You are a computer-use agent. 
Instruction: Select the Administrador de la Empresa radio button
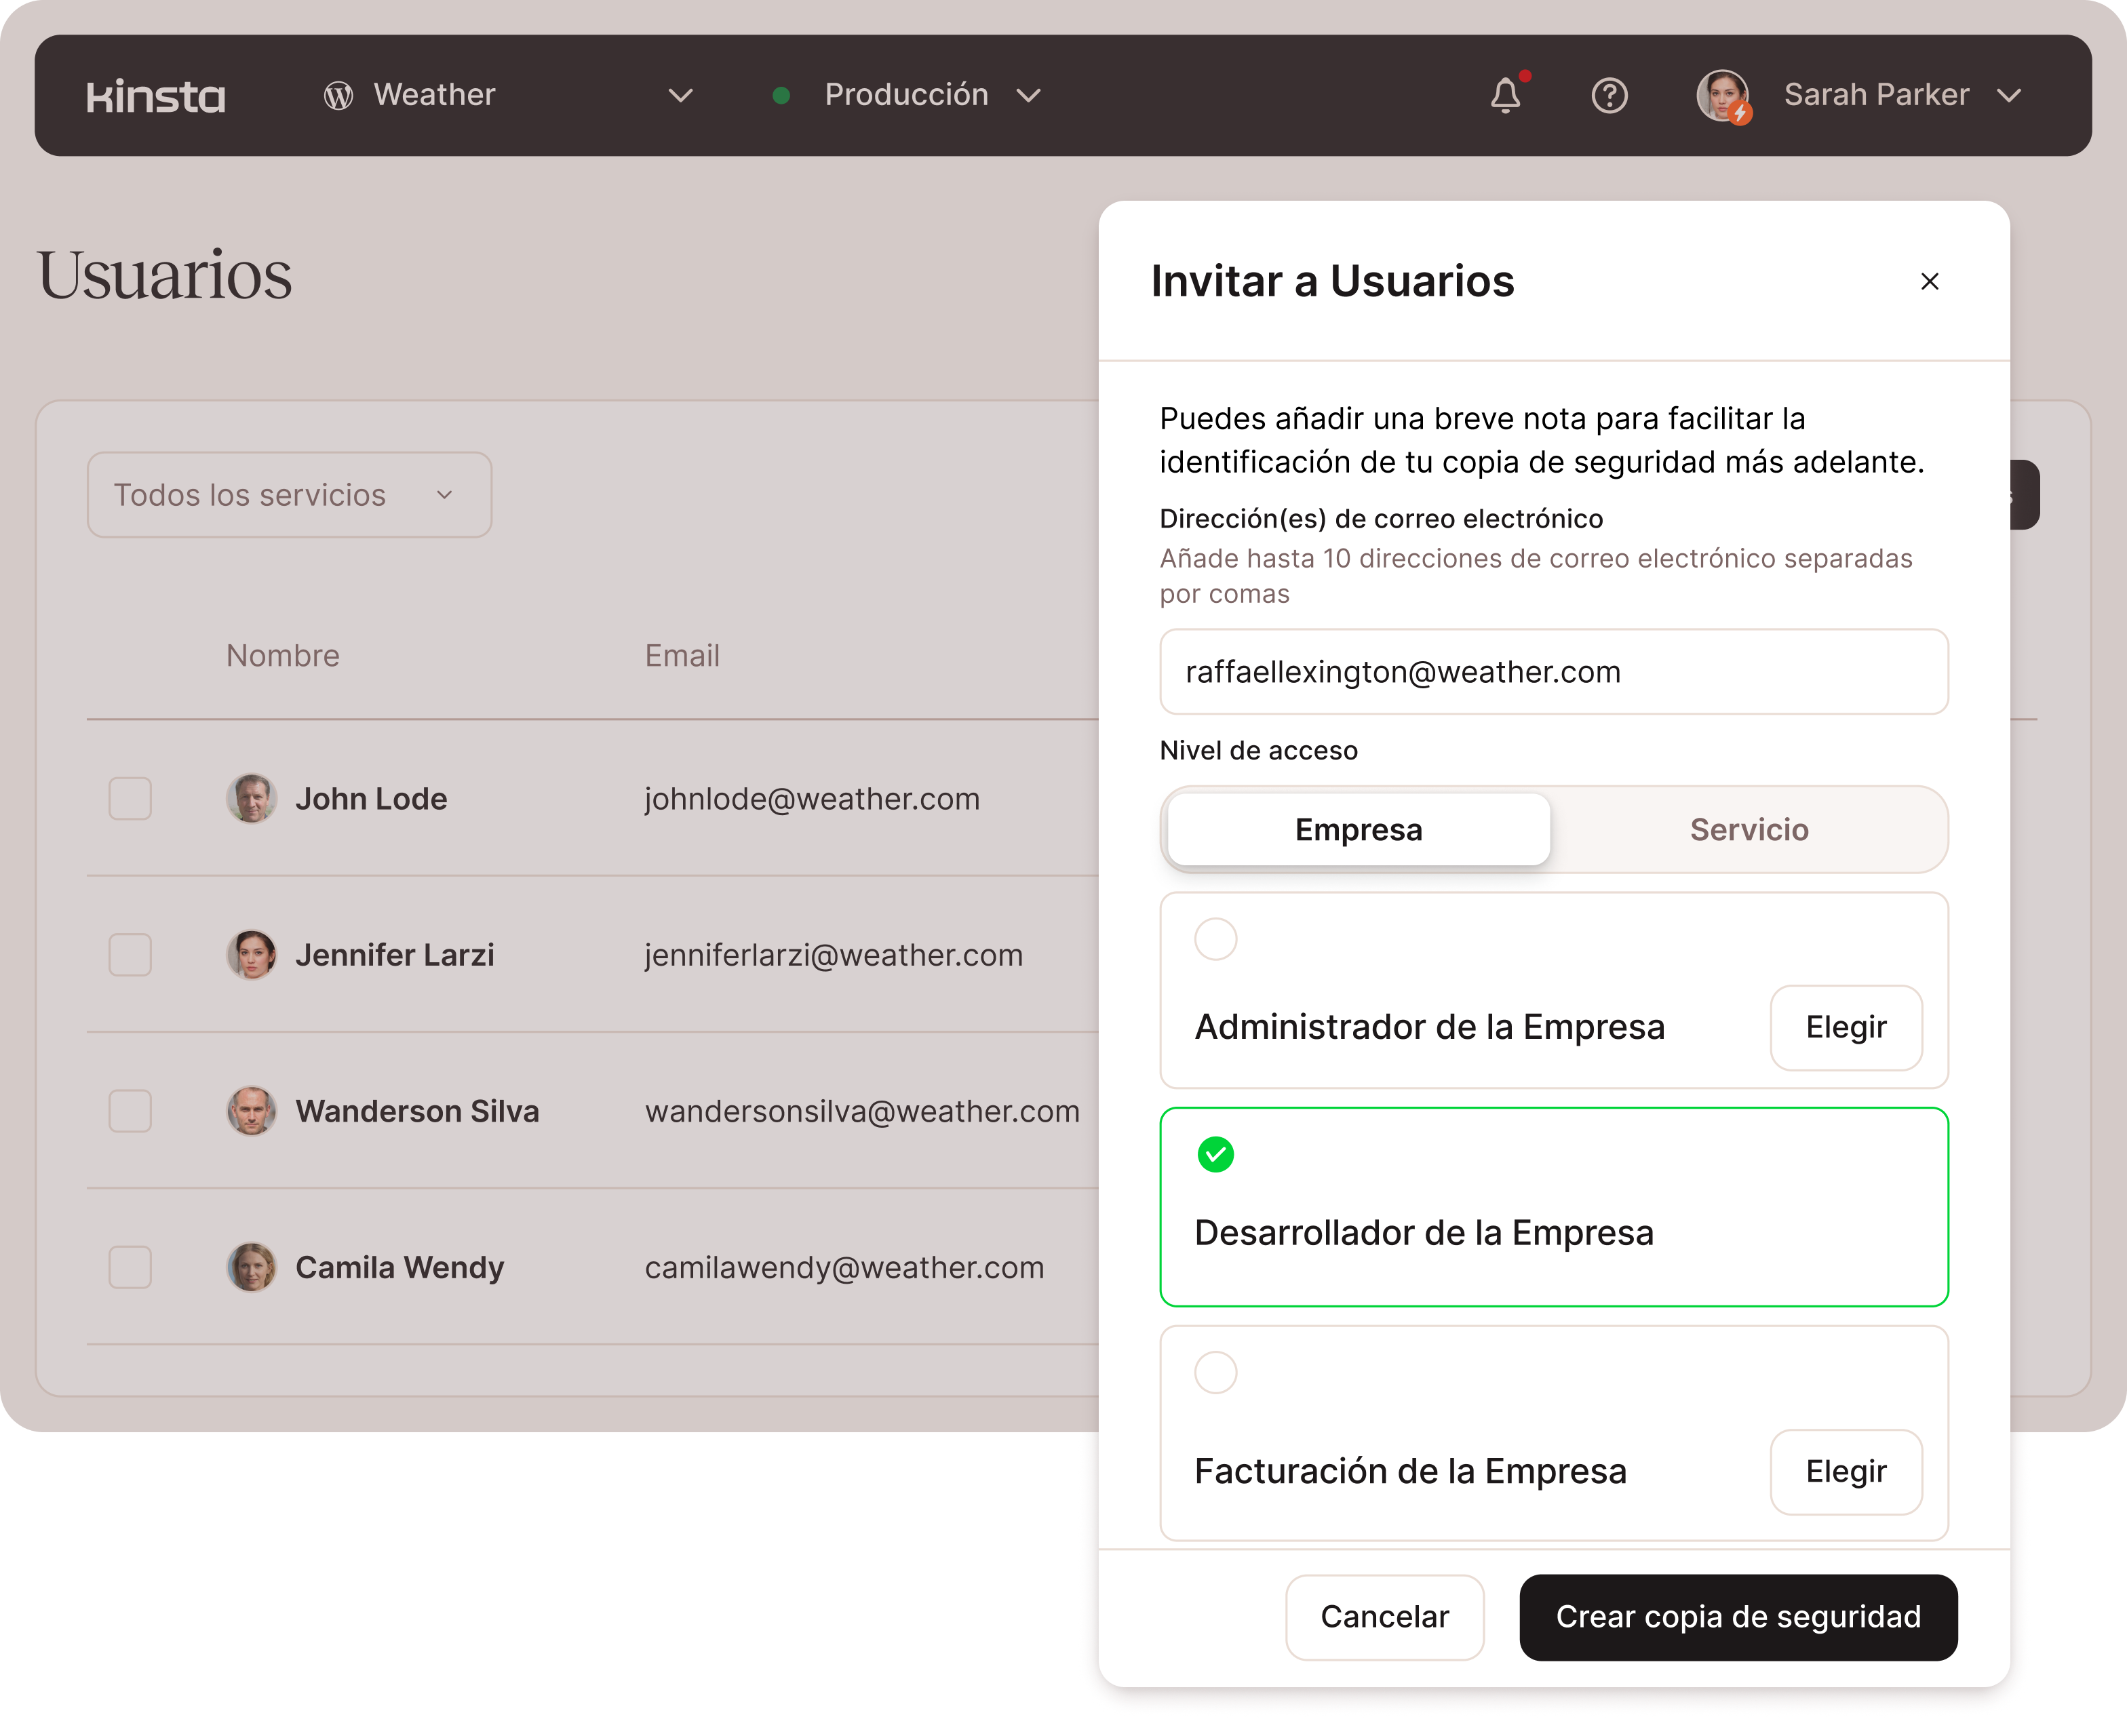[1215, 939]
